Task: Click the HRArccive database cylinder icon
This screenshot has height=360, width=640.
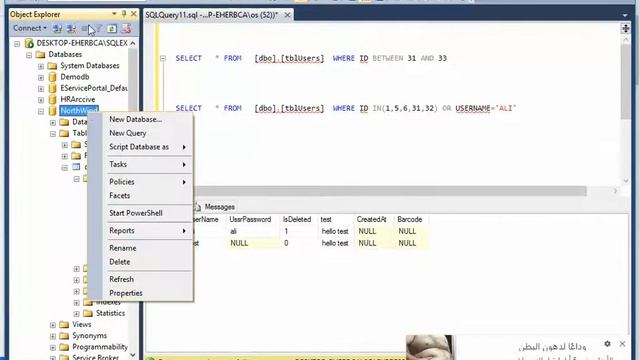Action: point(52,99)
